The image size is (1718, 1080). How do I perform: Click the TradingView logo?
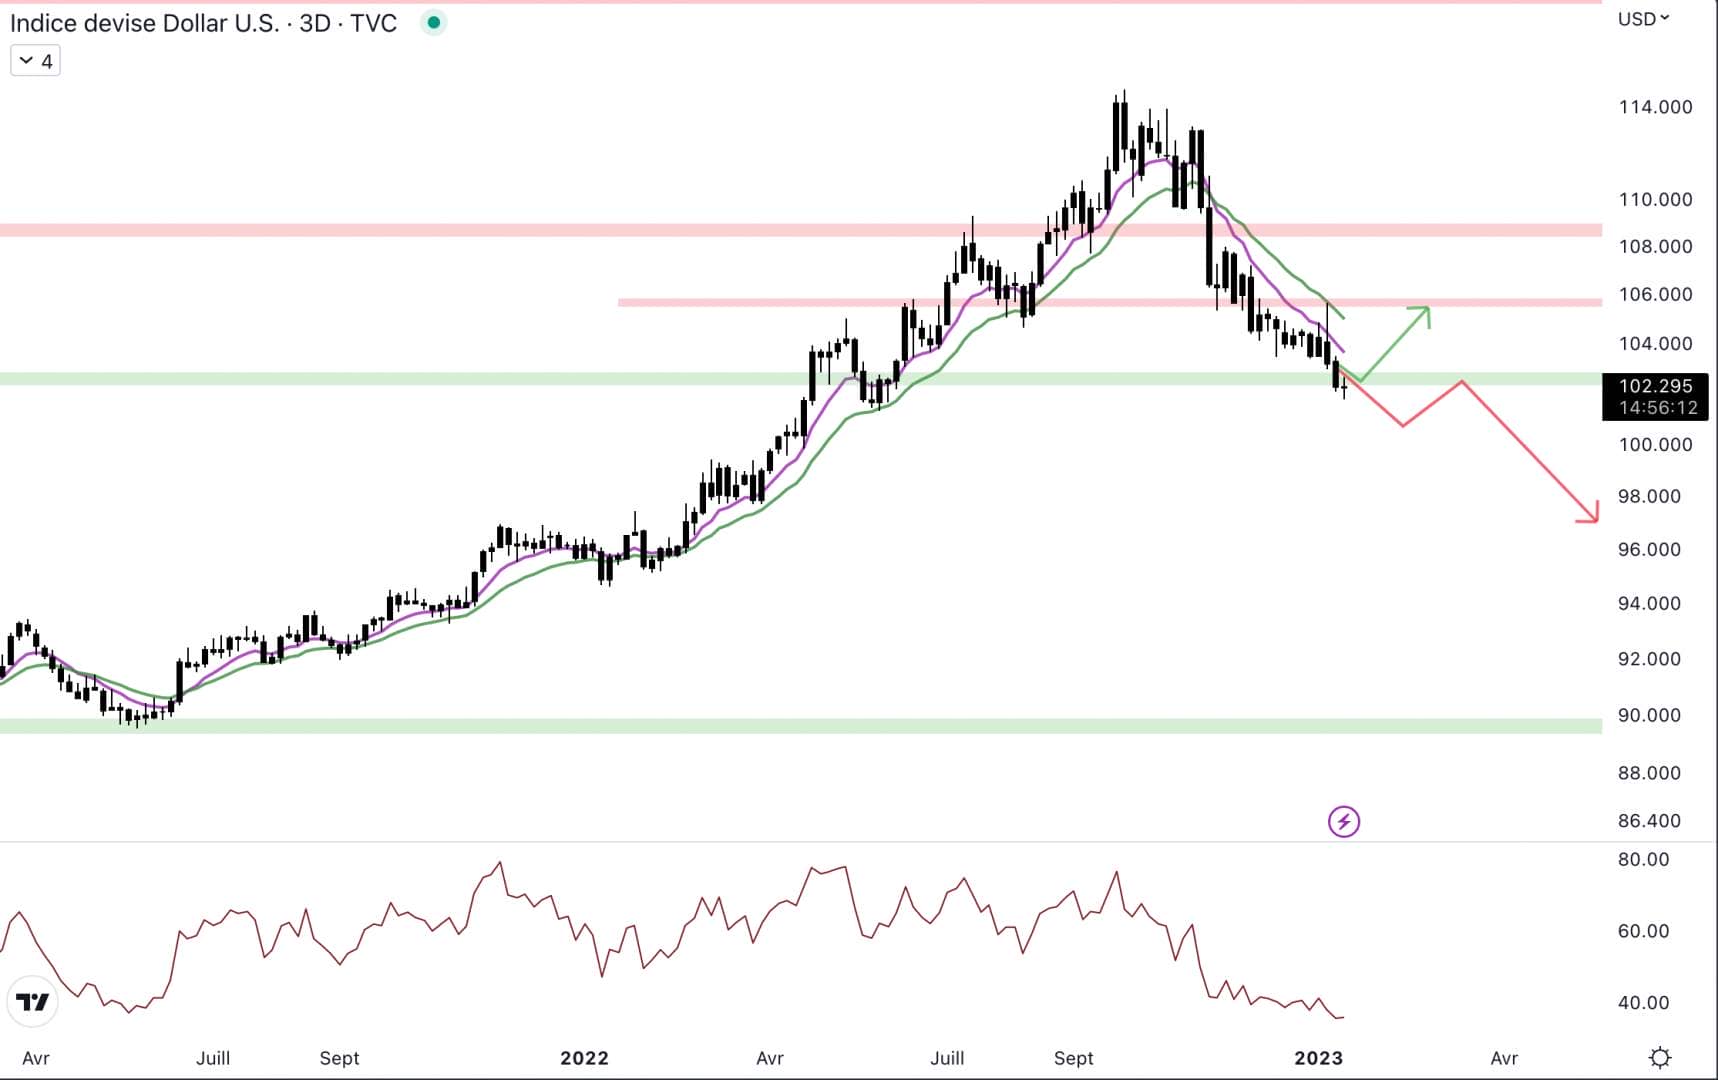32,1002
